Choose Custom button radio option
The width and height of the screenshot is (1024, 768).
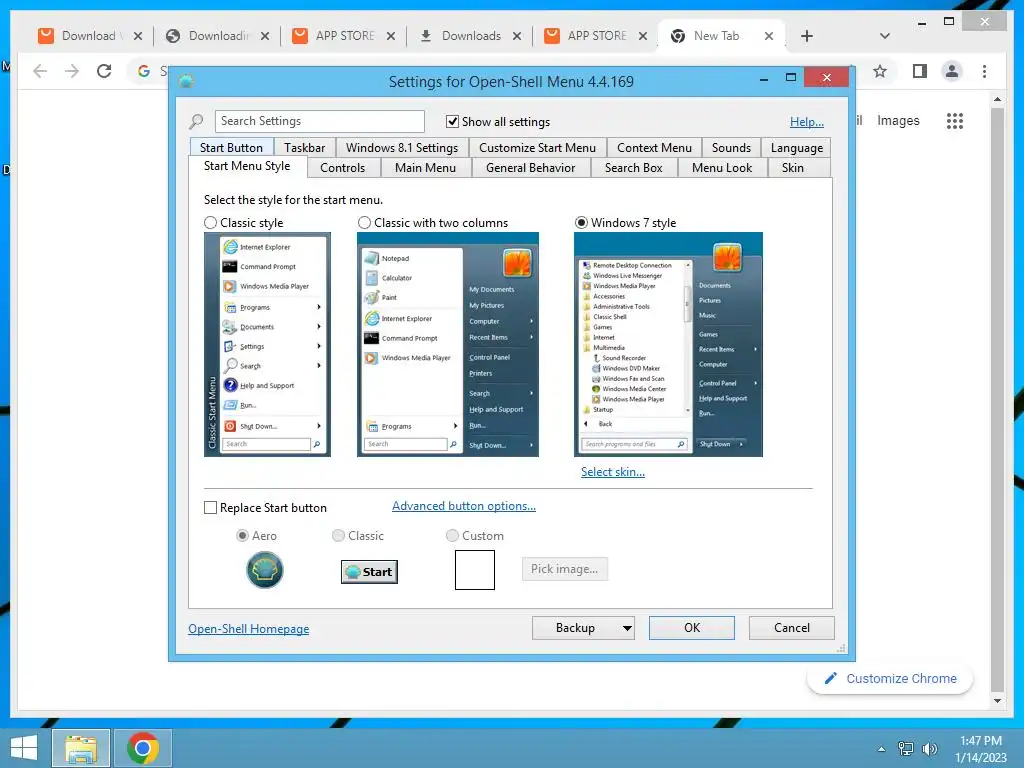[452, 536]
